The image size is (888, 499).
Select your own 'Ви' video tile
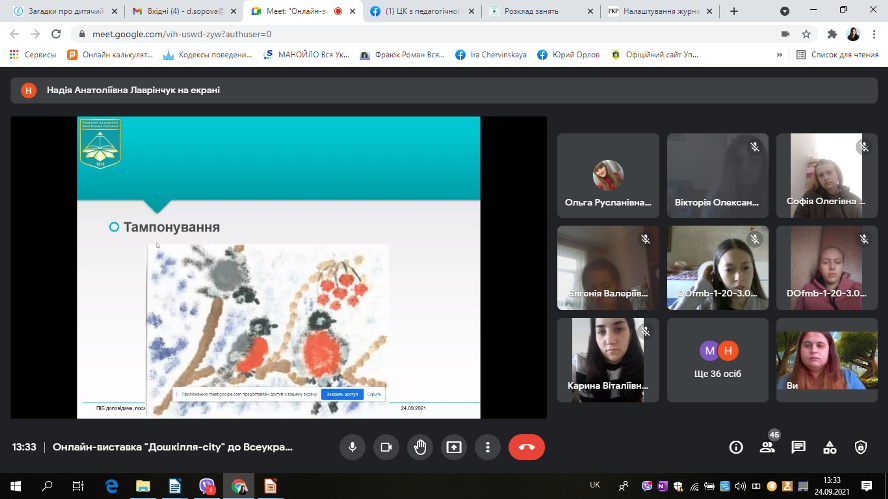pos(827,360)
